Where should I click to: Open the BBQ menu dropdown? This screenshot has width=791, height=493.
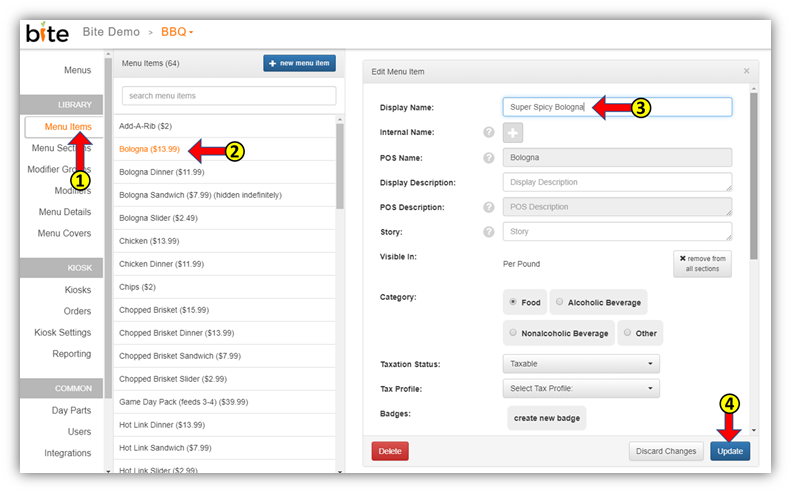click(x=177, y=32)
